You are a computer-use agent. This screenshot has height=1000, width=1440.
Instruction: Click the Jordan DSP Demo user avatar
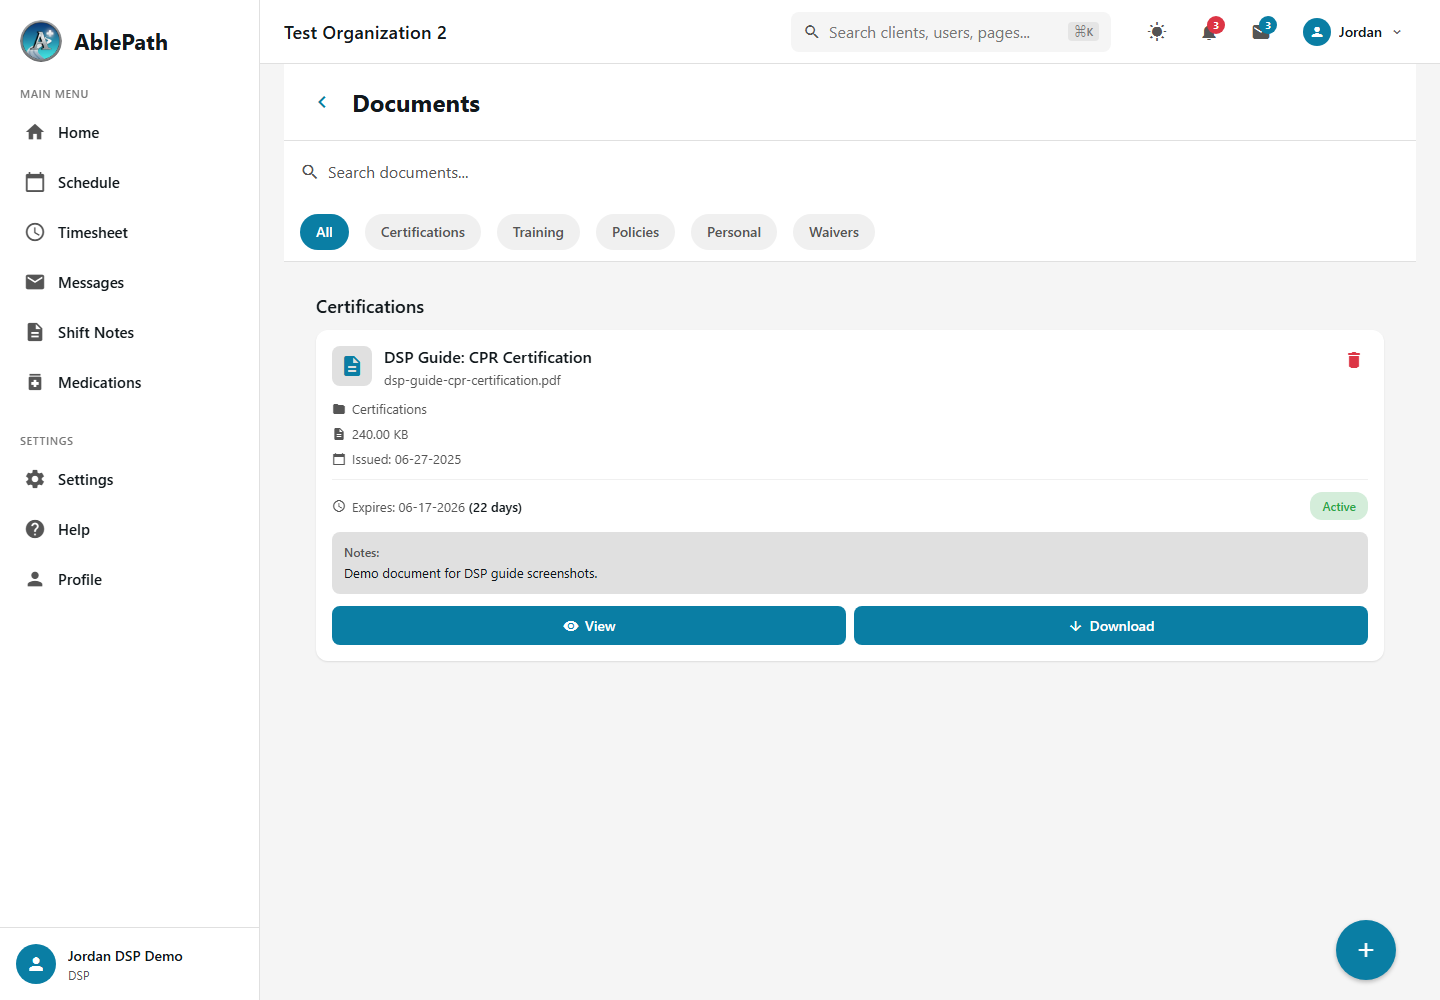(36, 964)
